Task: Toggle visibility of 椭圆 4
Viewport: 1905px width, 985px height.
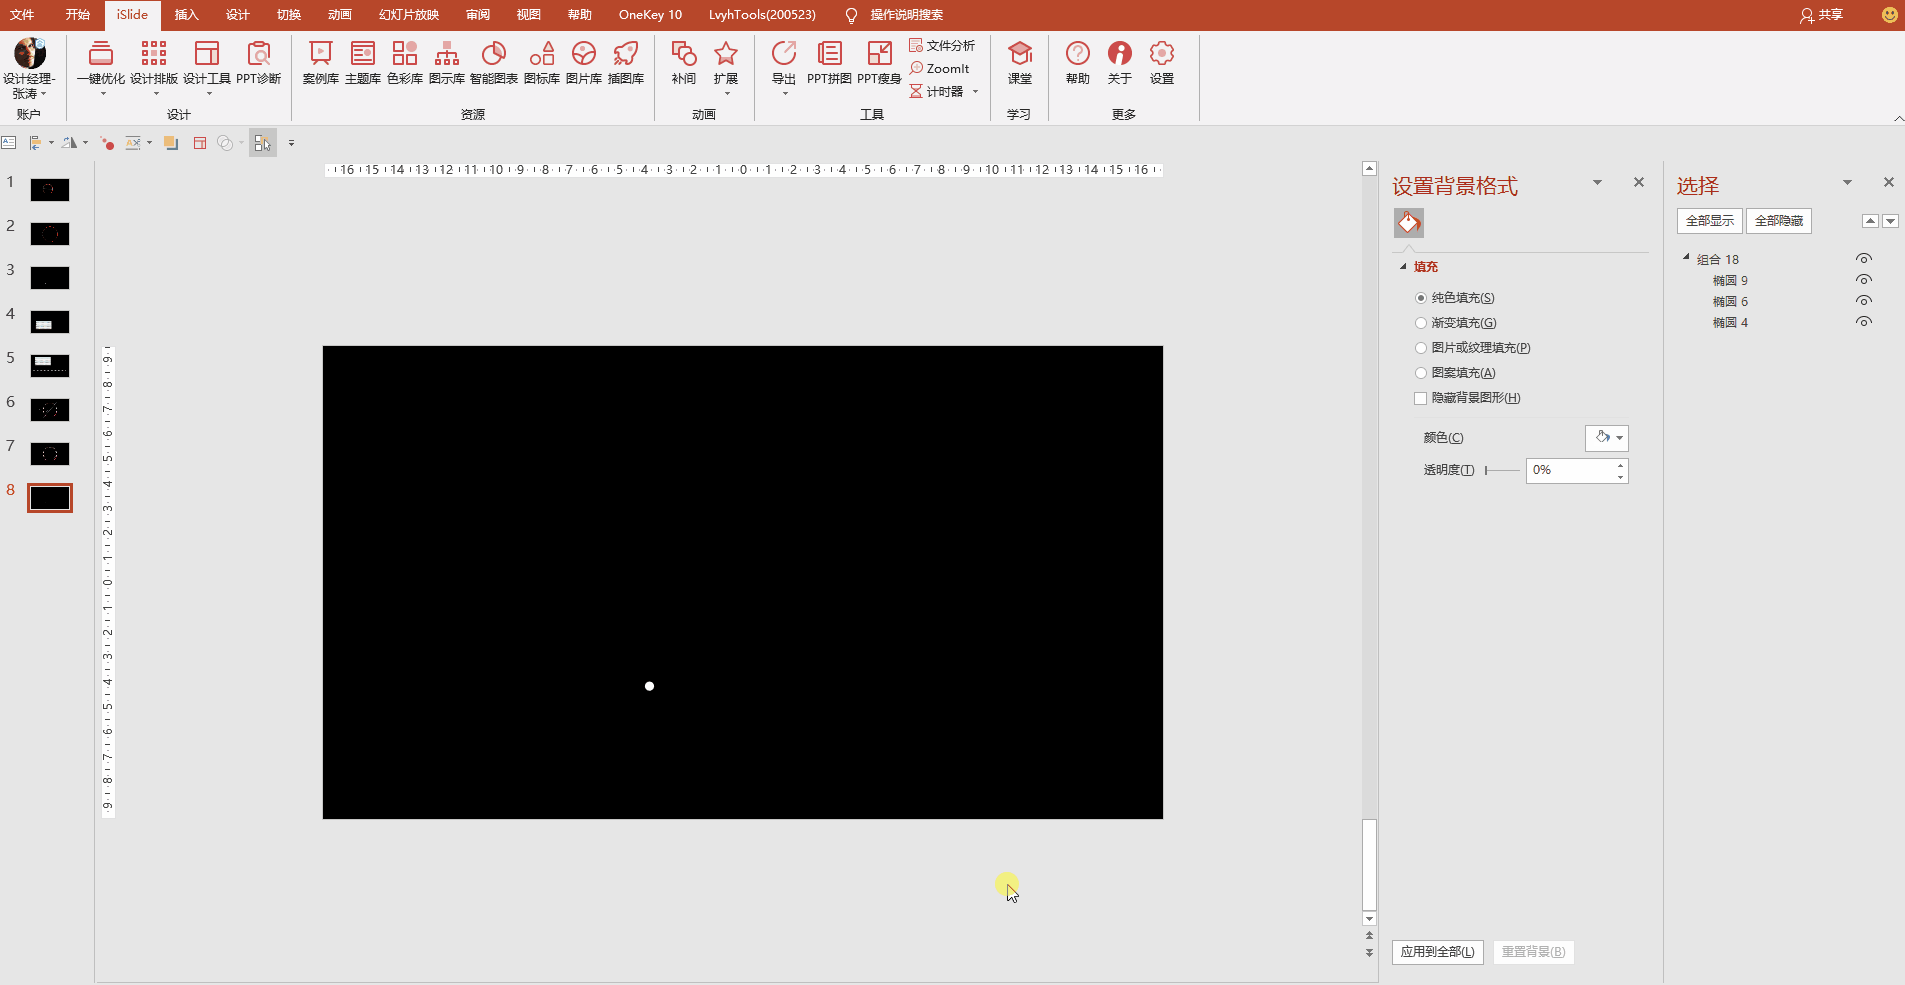Action: pyautogui.click(x=1864, y=322)
